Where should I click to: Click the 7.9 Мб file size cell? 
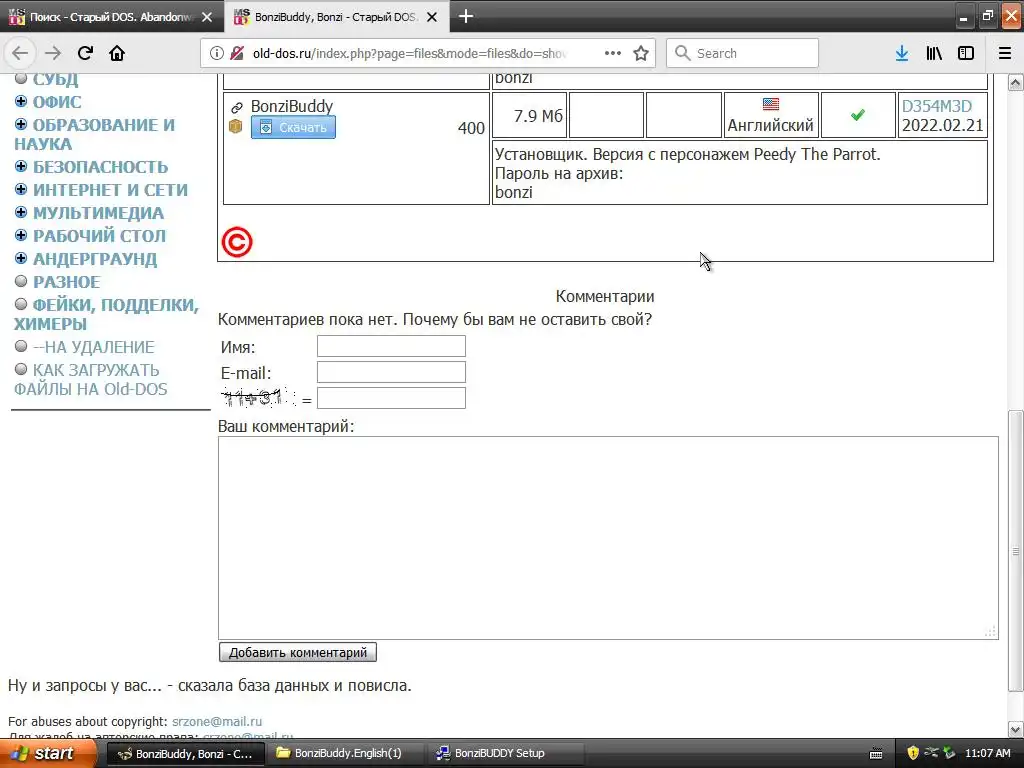(530, 116)
